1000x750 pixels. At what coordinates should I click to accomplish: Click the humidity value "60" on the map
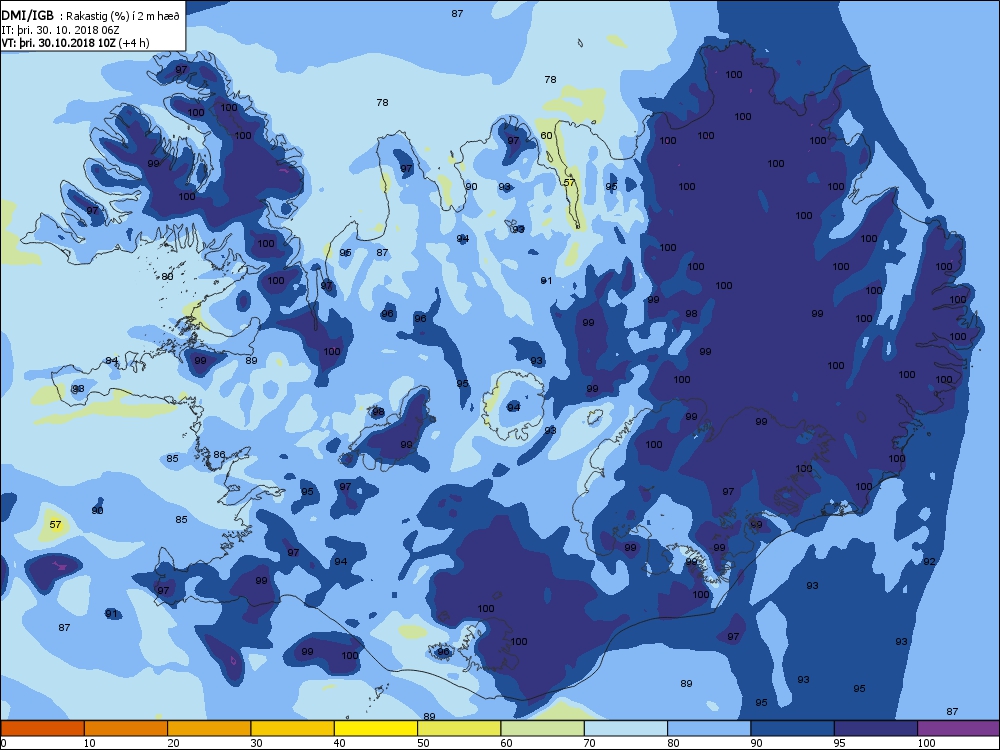point(547,135)
